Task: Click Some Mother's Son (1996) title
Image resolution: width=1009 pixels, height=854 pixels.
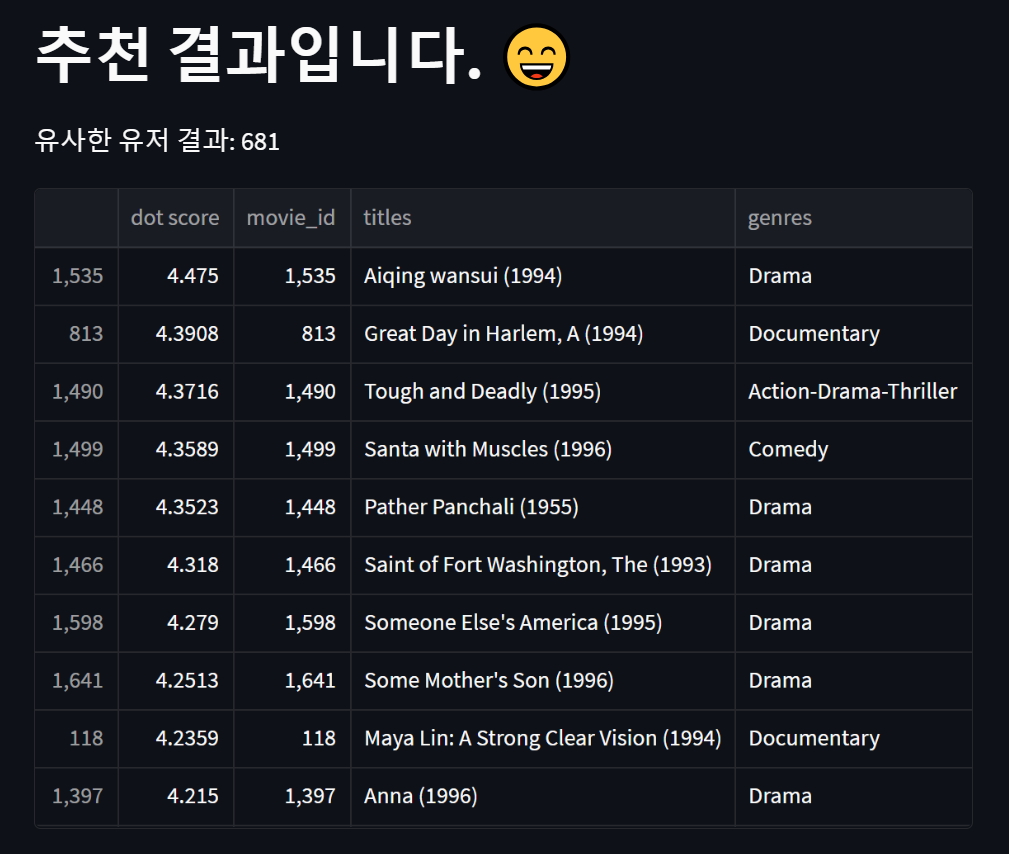Action: coord(543,681)
